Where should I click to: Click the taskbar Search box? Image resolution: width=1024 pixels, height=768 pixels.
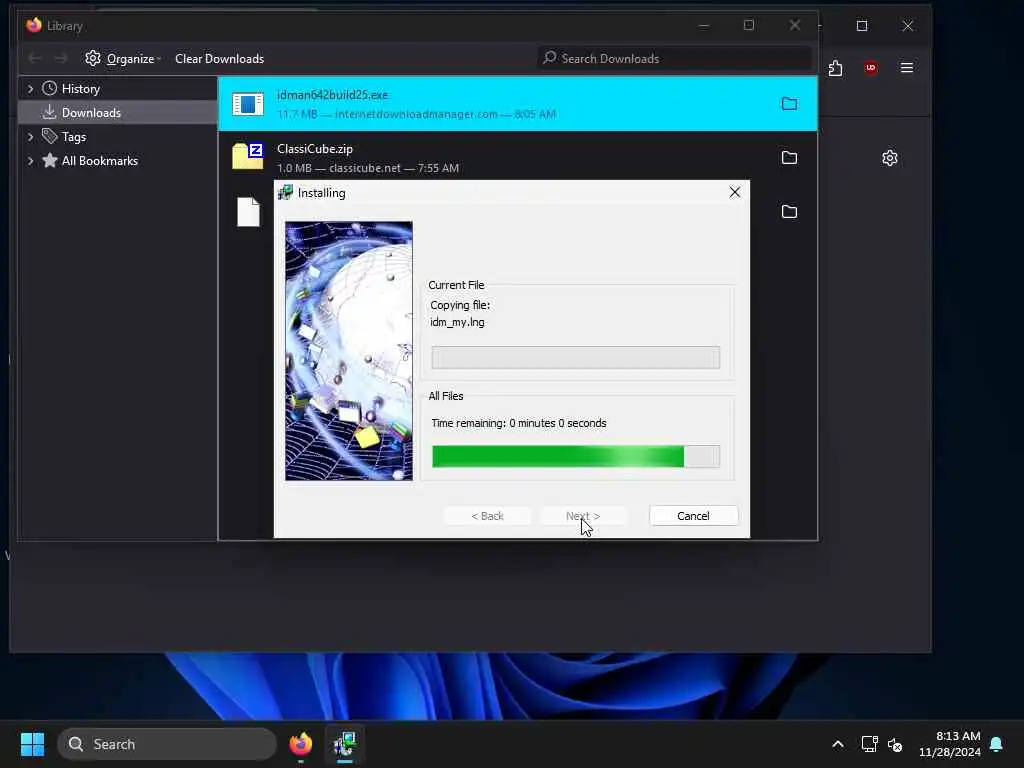(x=167, y=744)
